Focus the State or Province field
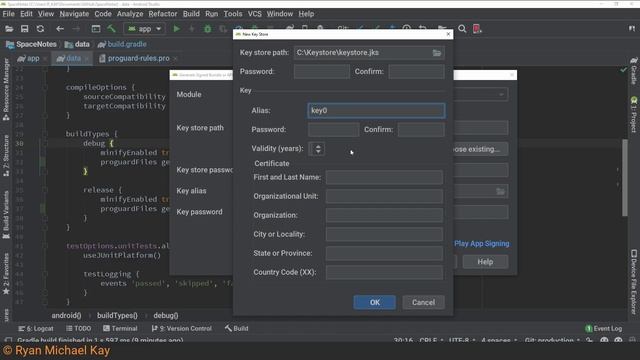640x360 pixels. click(x=384, y=253)
